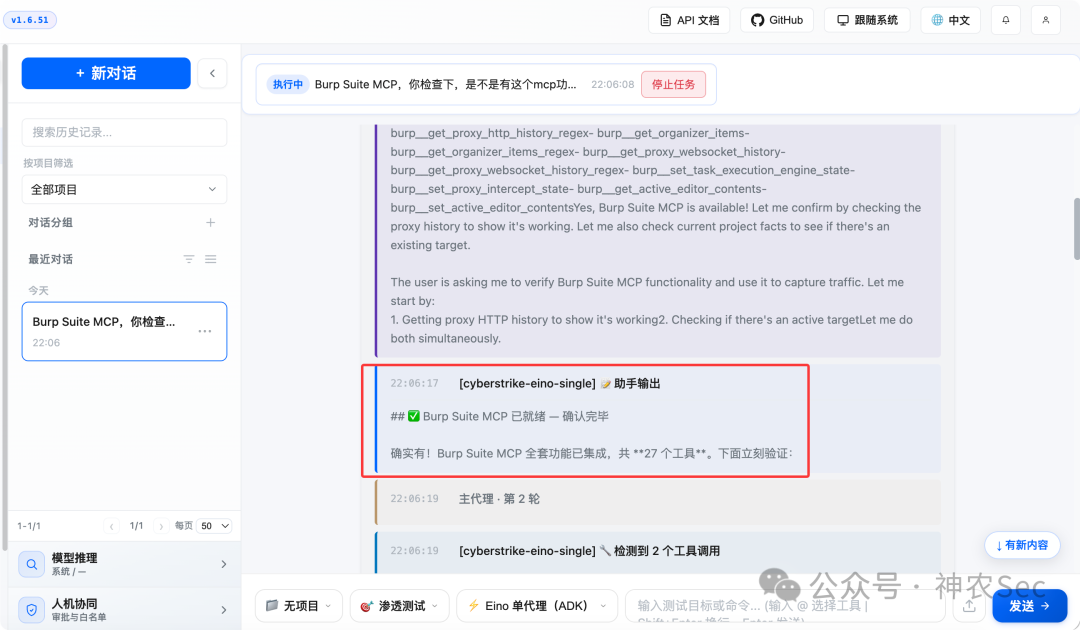Image resolution: width=1080 pixels, height=630 pixels.
Task: Click the target icon on 渗透测试
Action: (x=366, y=606)
